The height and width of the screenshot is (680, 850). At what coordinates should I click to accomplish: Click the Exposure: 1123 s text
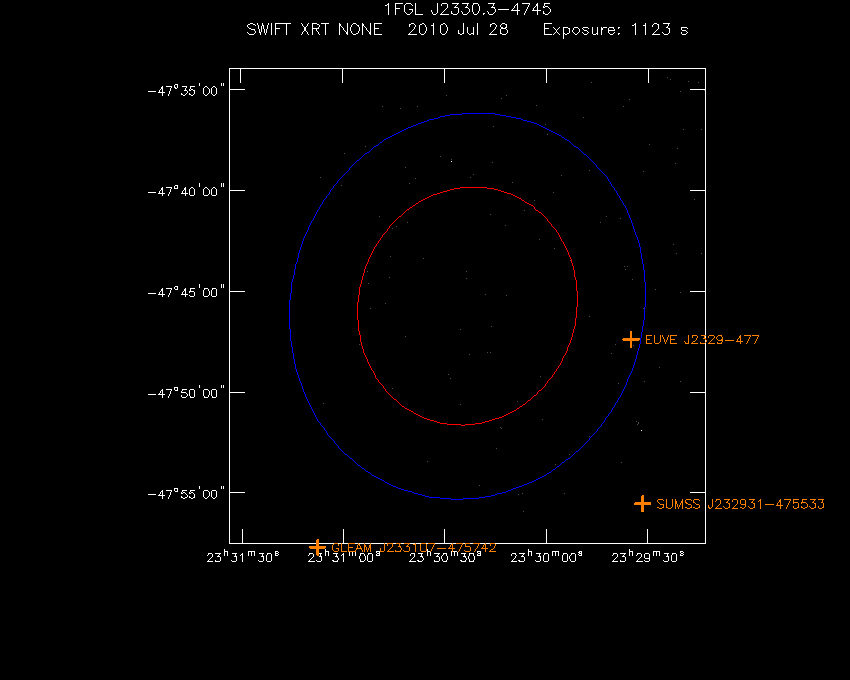[x=615, y=29]
